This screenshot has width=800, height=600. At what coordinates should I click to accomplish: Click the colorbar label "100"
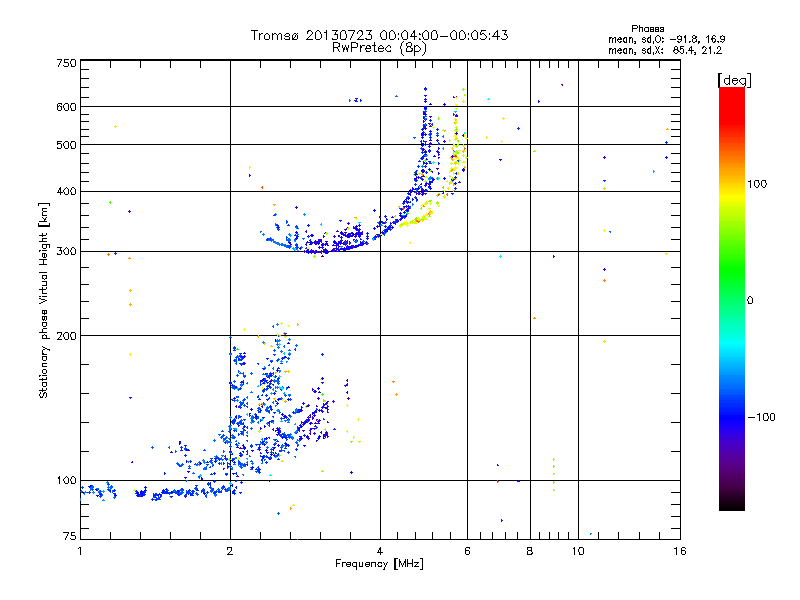(757, 184)
